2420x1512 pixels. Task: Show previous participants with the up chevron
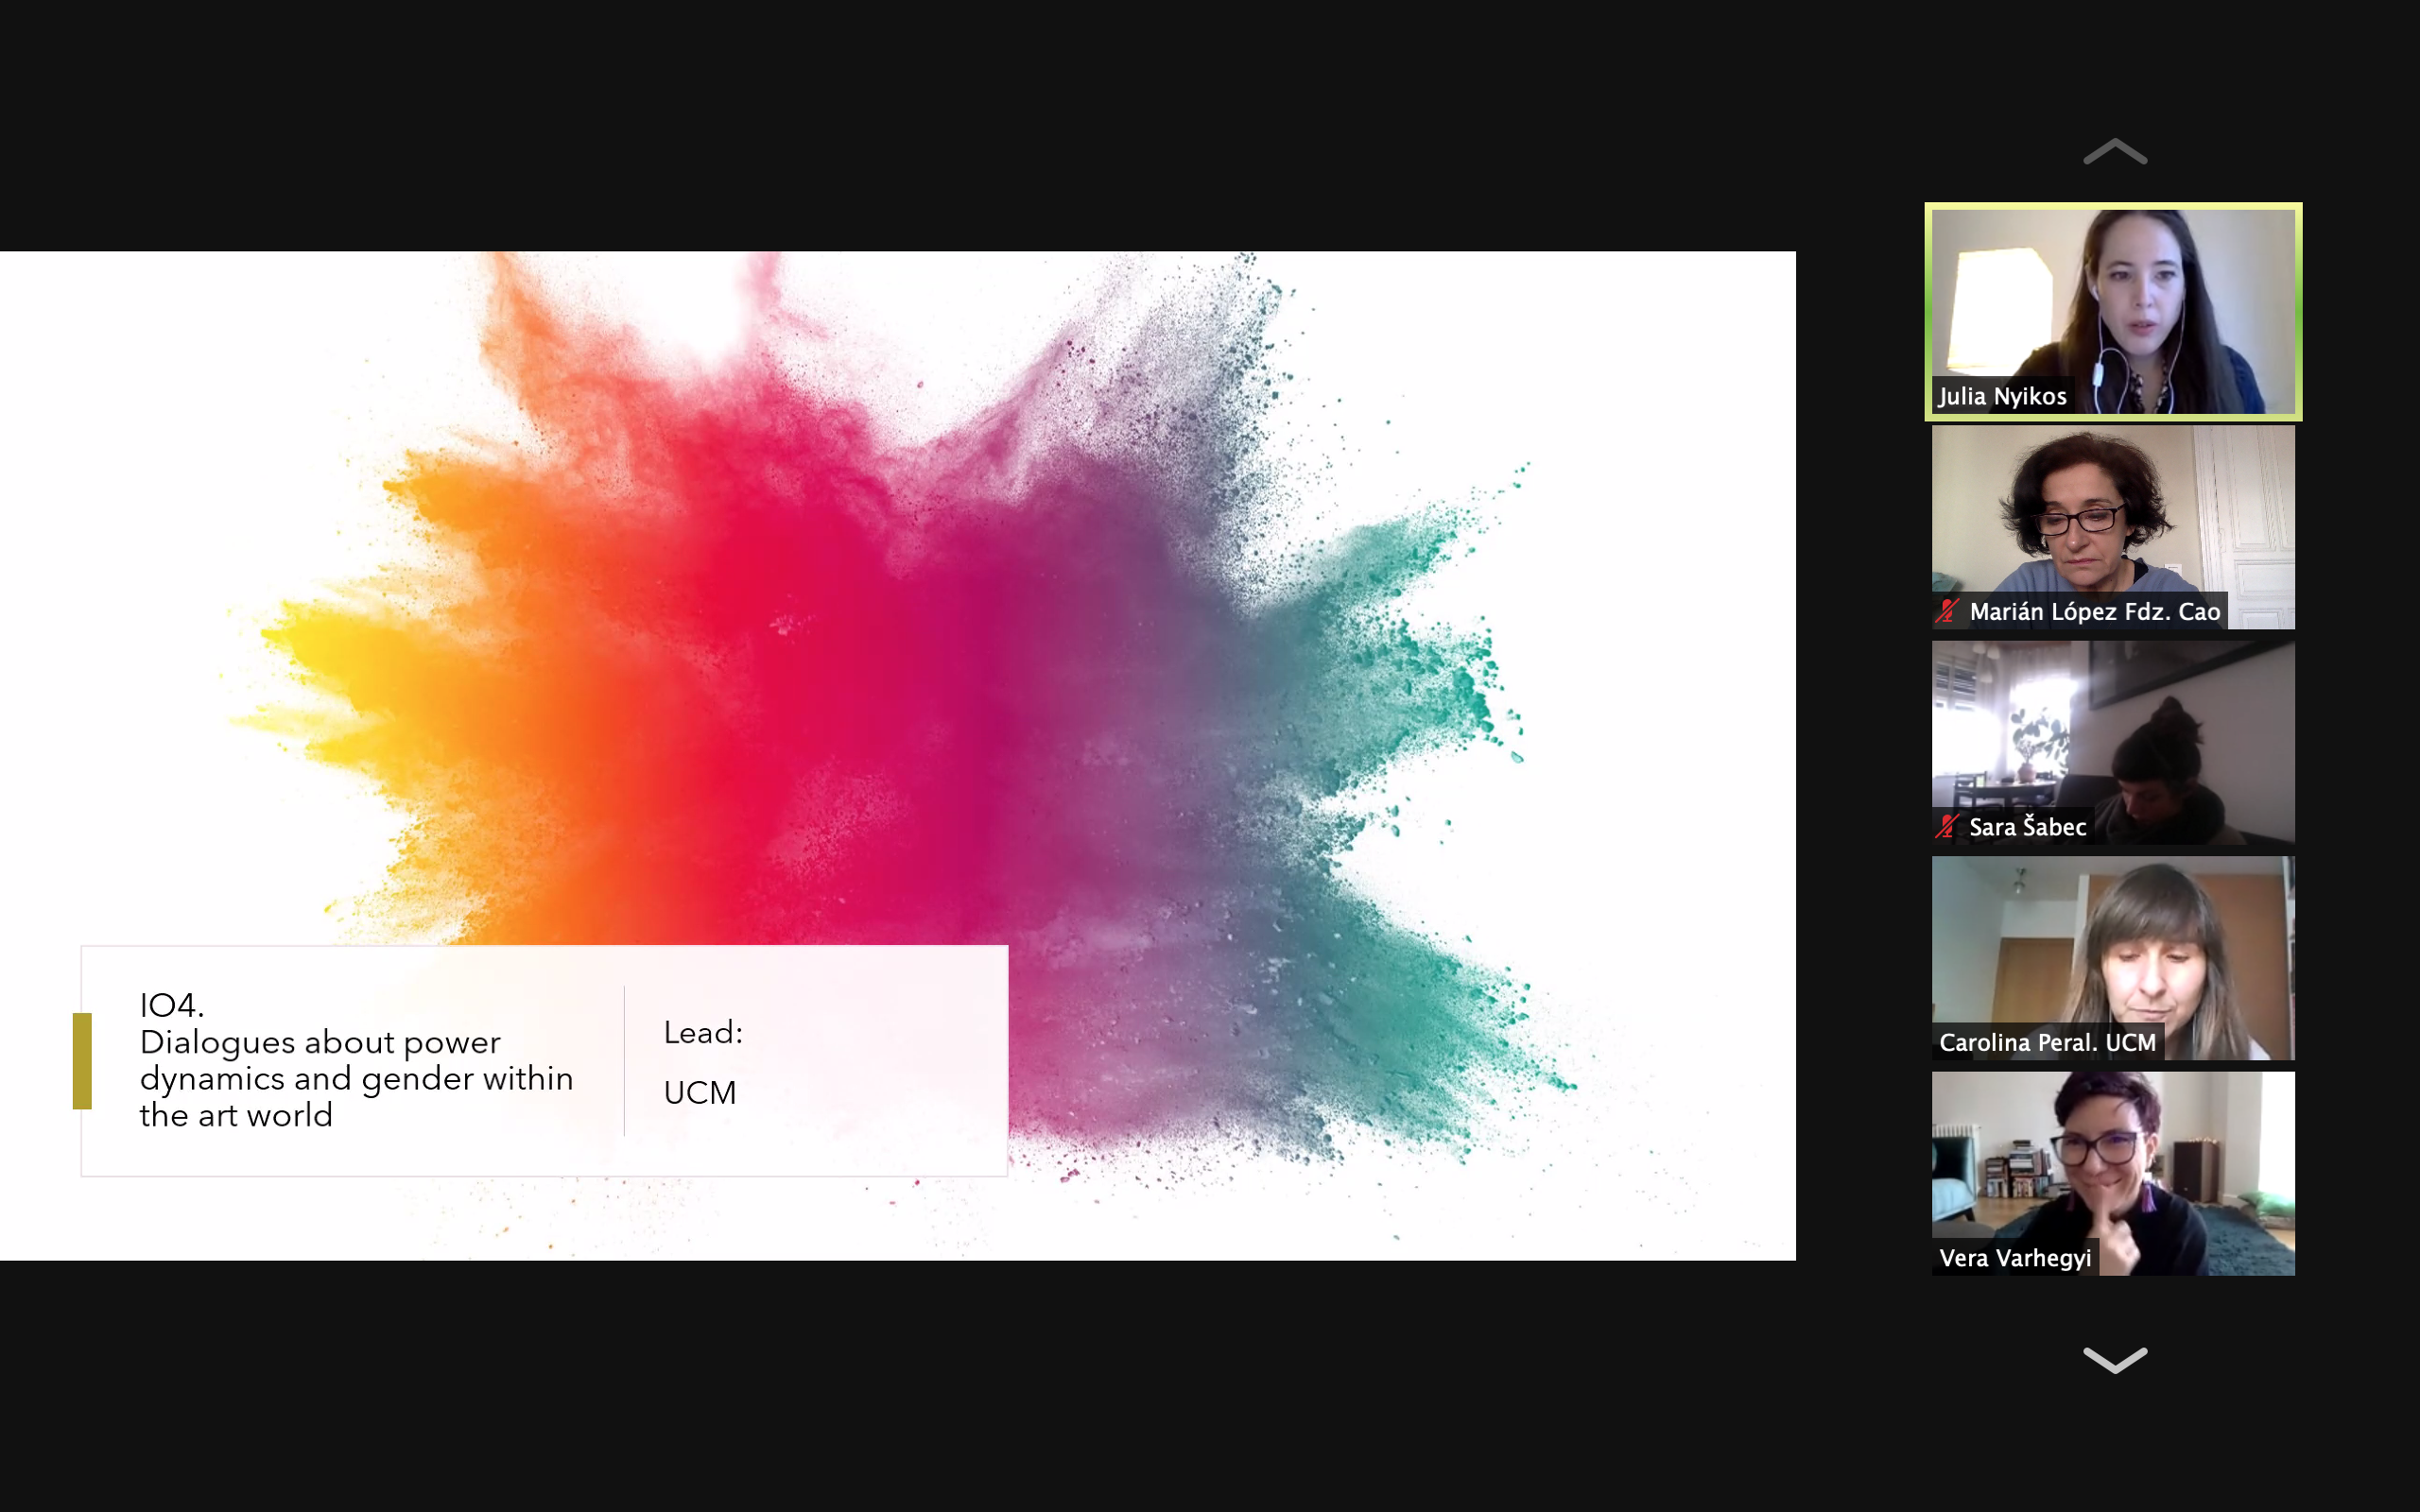[x=2114, y=152]
